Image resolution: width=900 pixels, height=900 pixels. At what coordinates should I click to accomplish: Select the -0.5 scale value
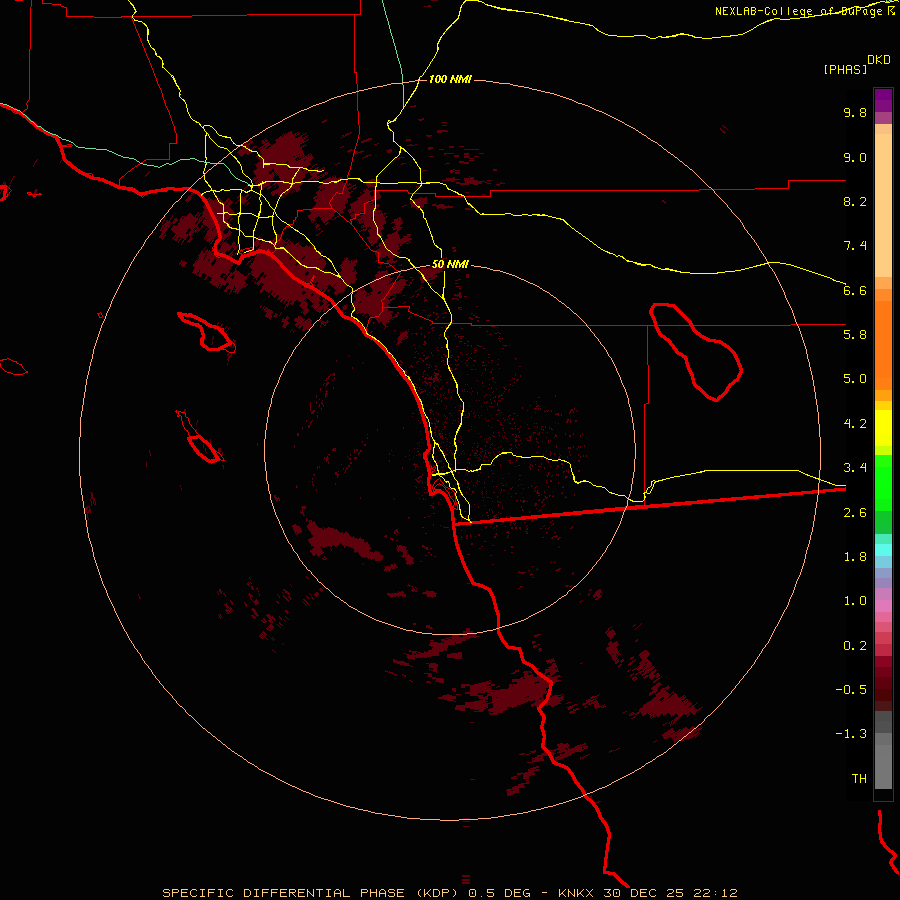pos(851,690)
